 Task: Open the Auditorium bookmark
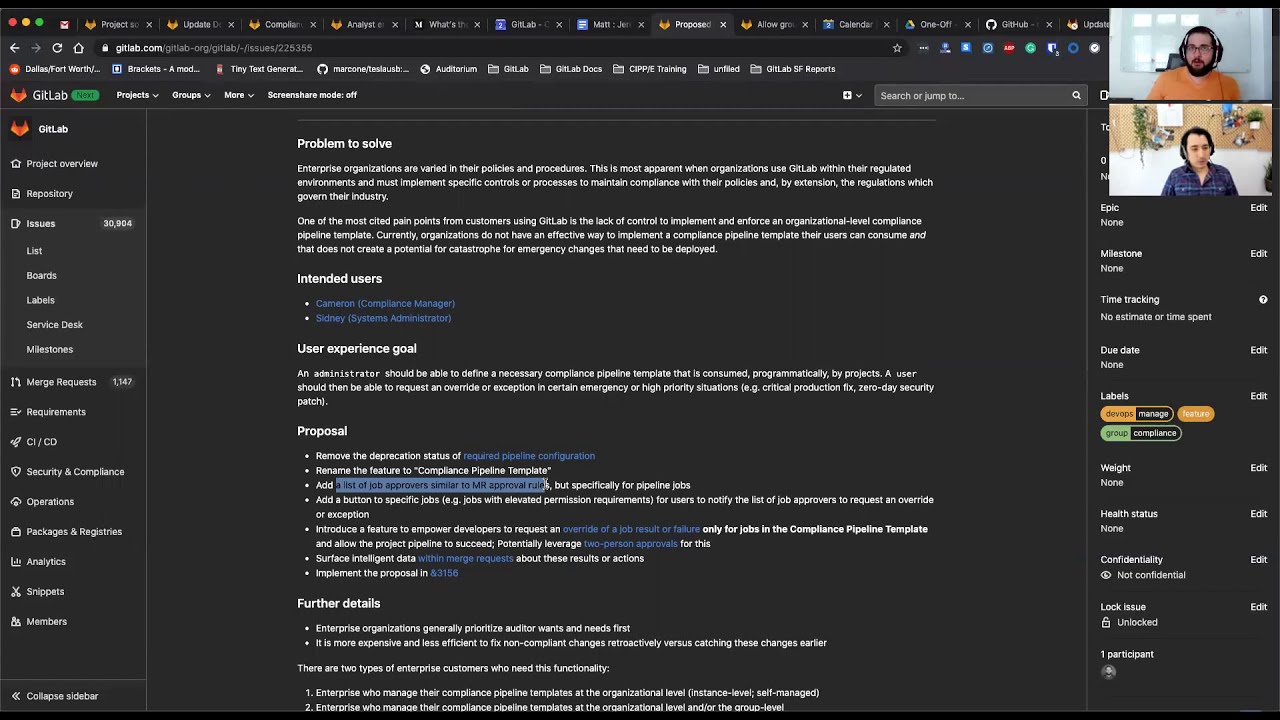pyautogui.click(x=448, y=69)
